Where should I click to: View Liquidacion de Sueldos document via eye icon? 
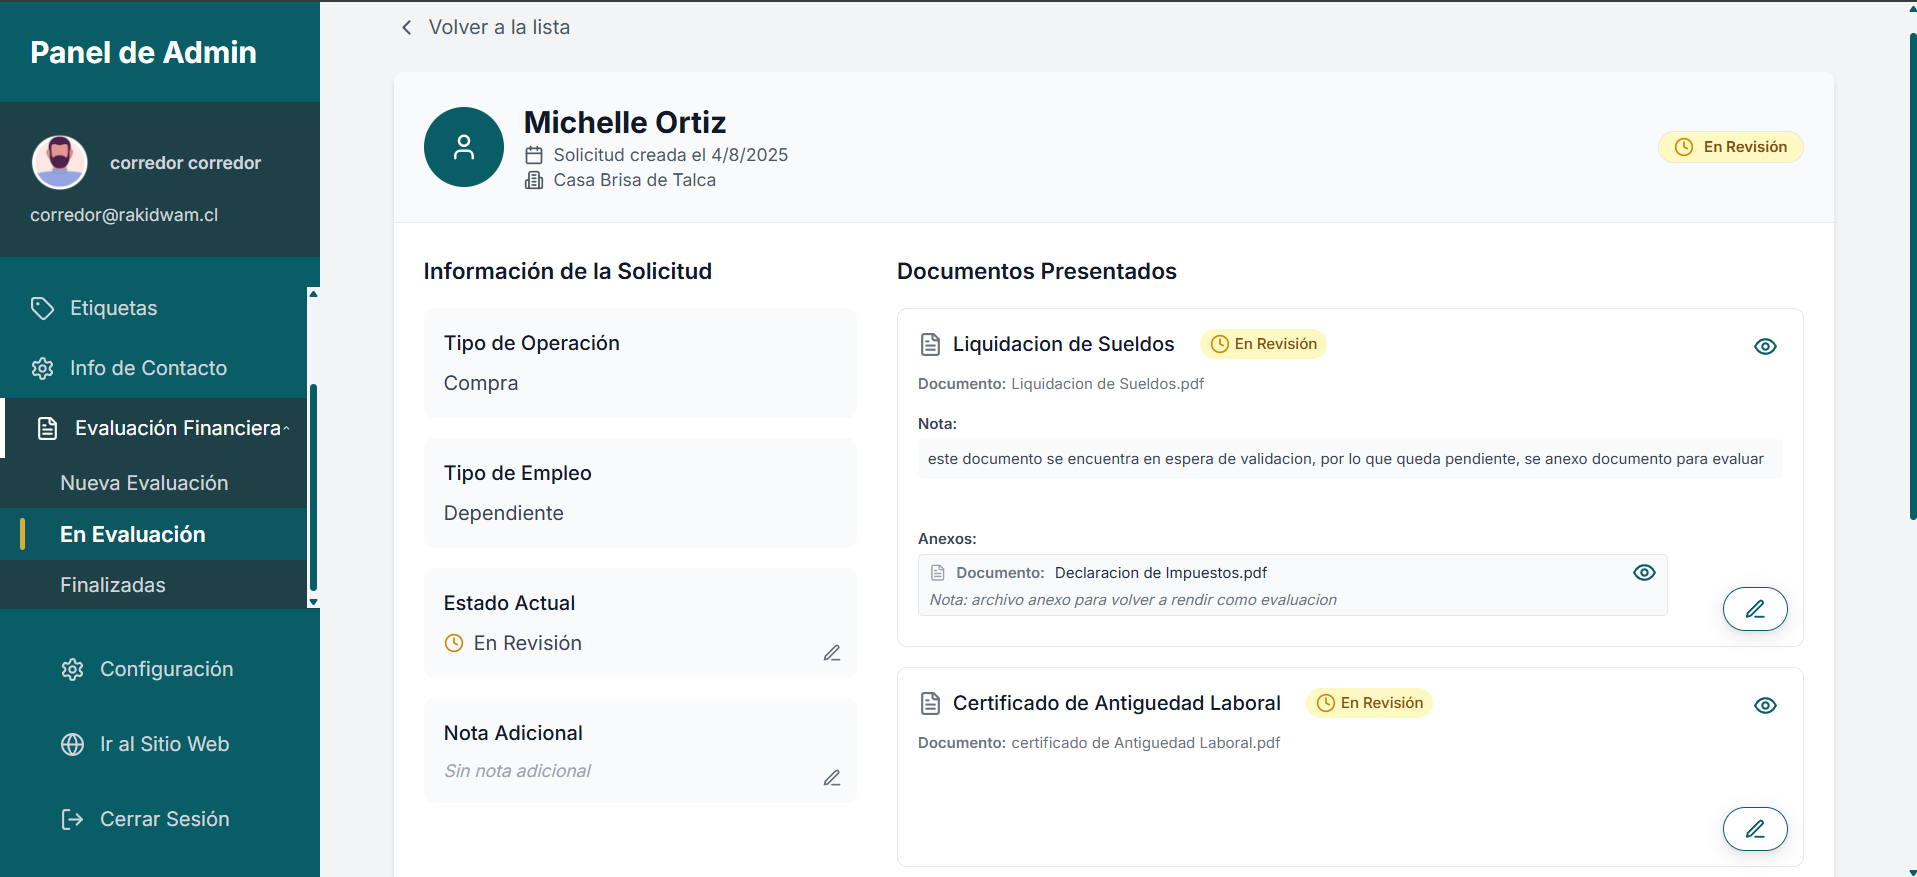click(1765, 346)
